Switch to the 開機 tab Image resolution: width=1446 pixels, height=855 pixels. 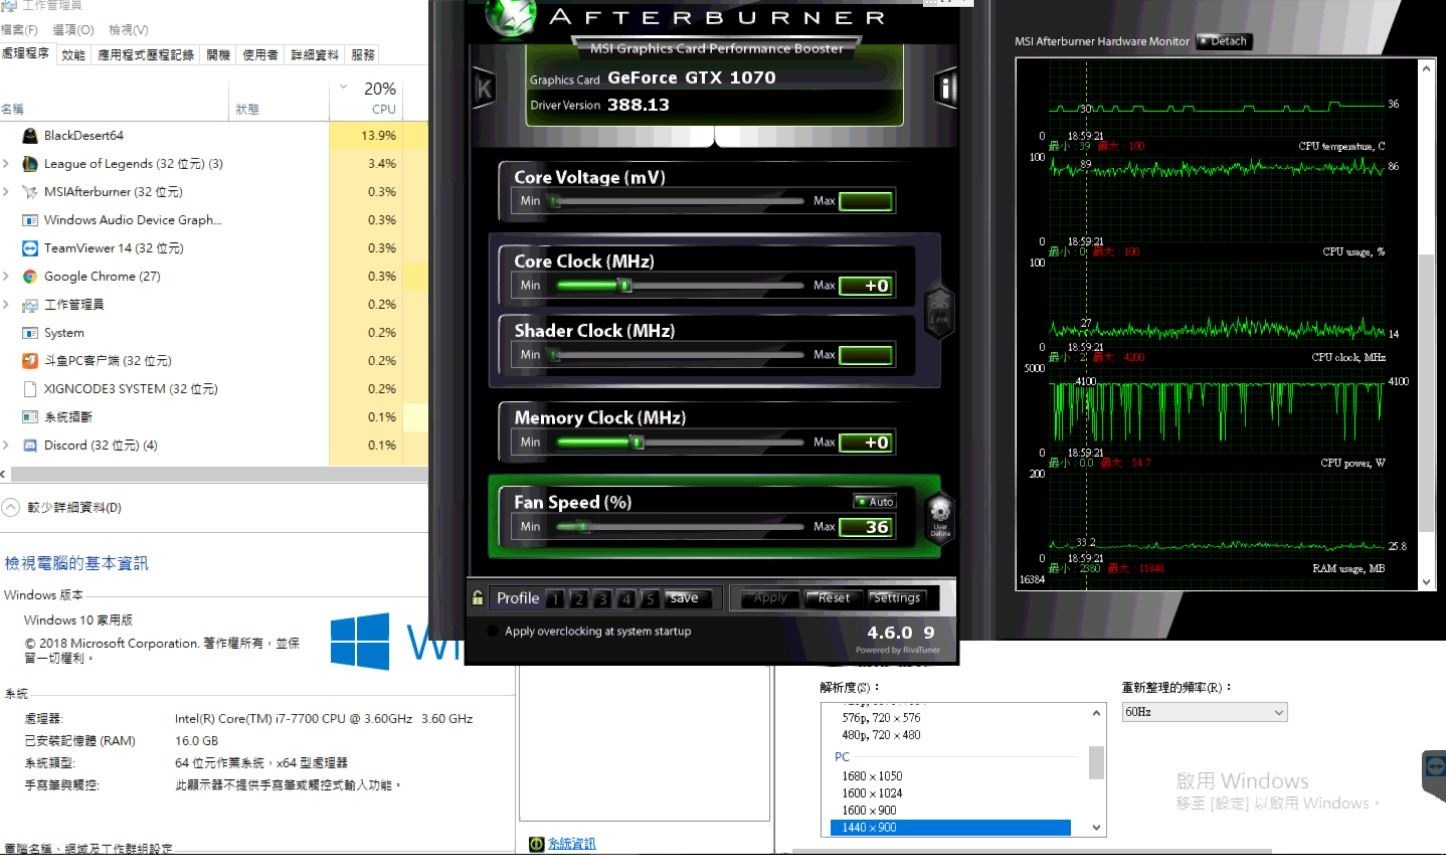218,55
